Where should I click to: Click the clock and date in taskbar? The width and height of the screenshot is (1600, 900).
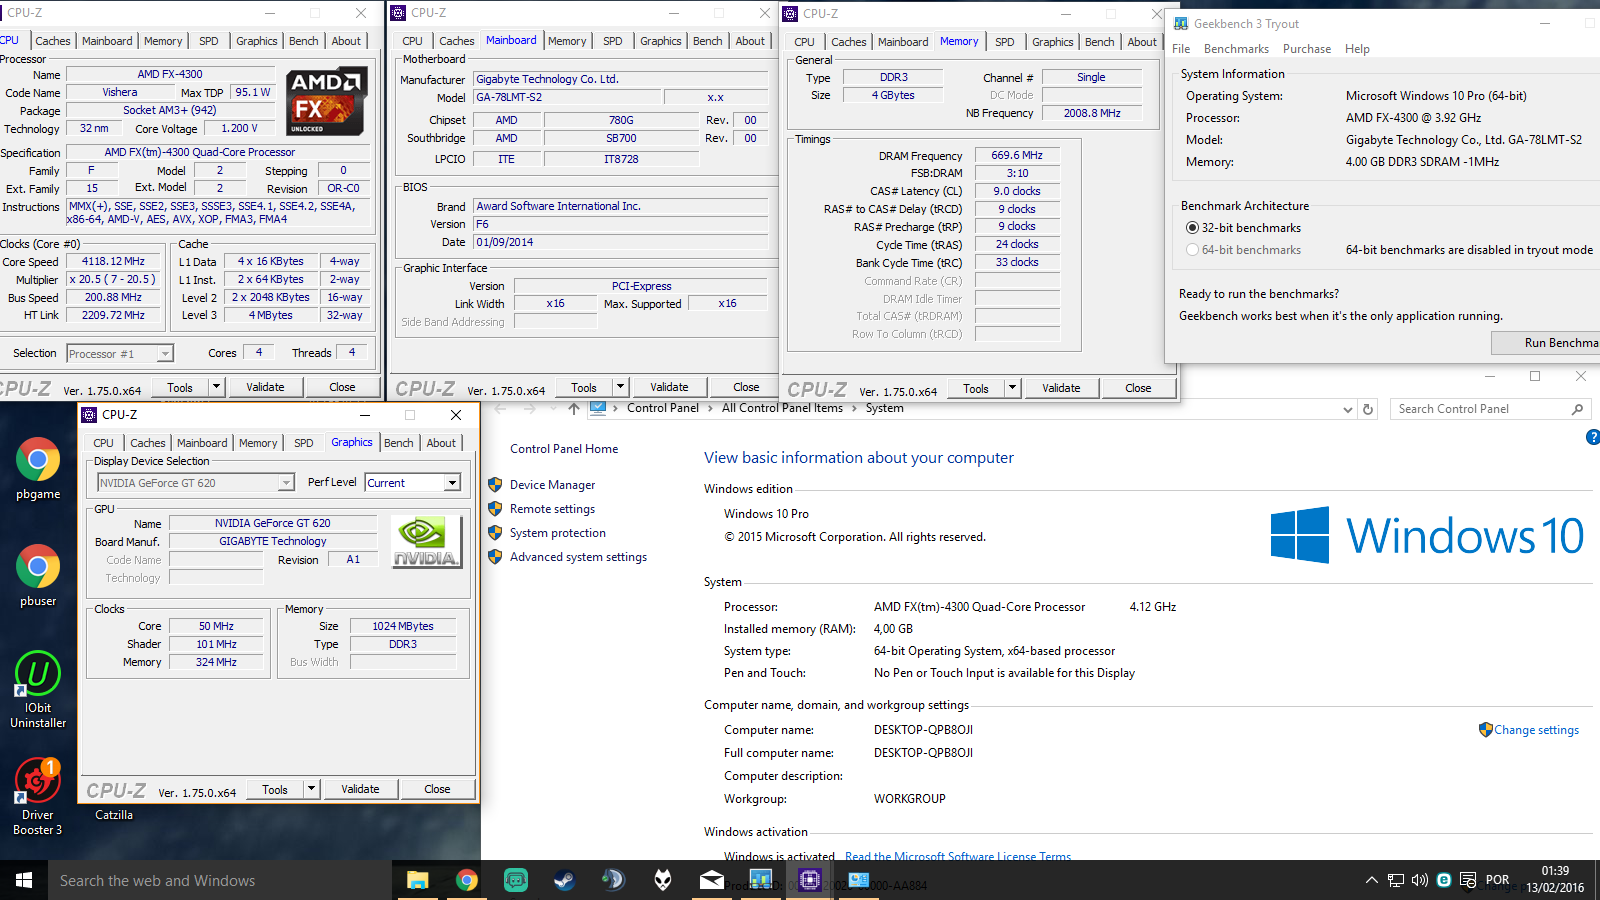click(1555, 879)
